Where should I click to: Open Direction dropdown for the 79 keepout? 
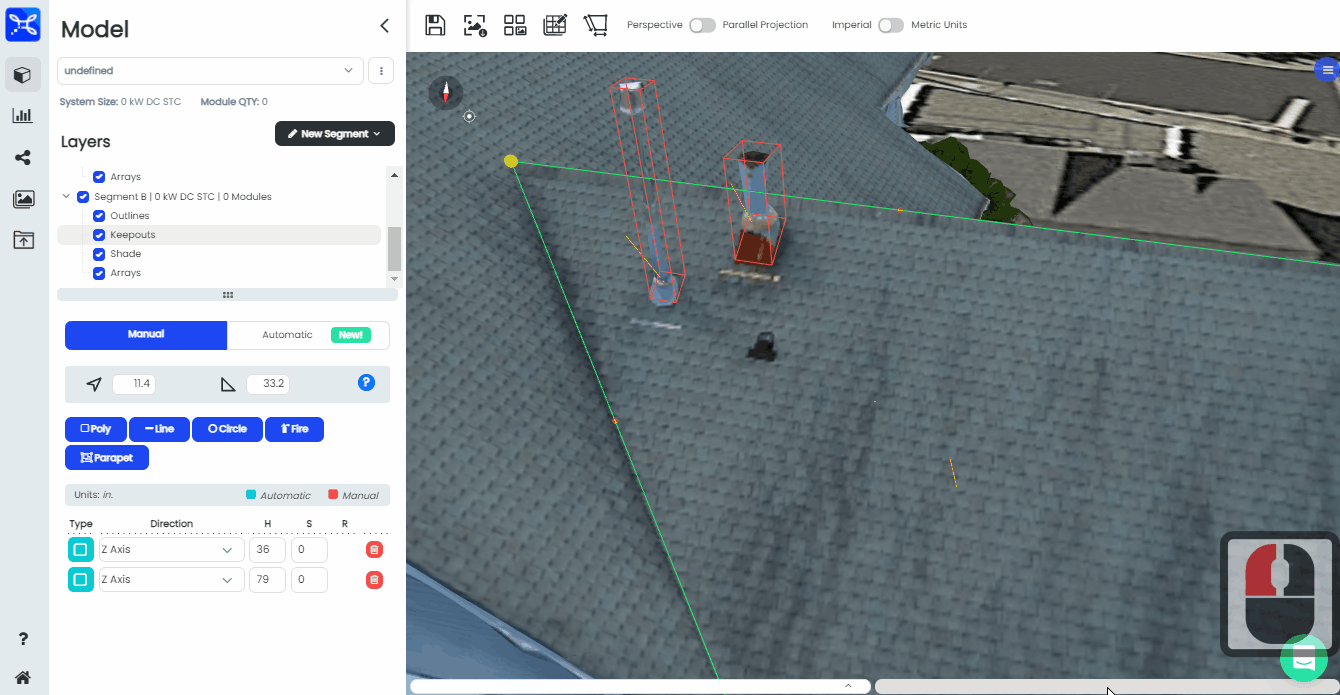pos(171,580)
